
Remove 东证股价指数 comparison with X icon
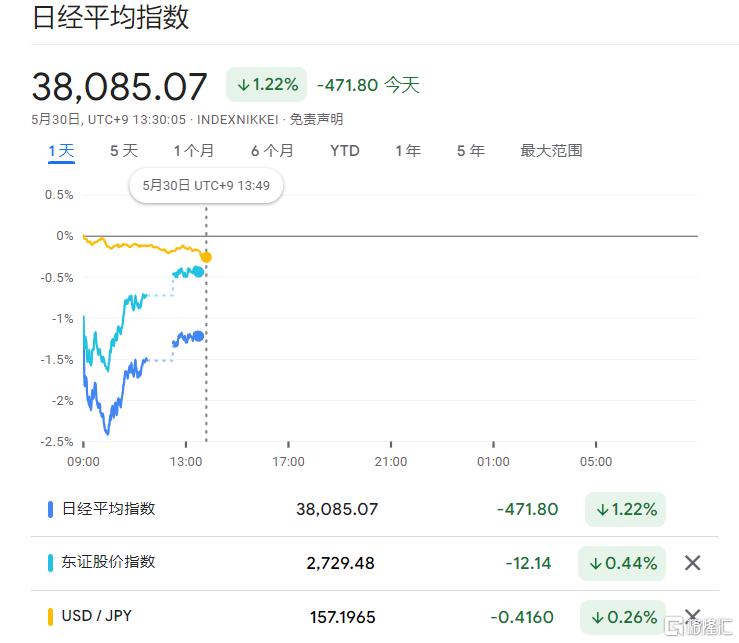[x=692, y=563]
